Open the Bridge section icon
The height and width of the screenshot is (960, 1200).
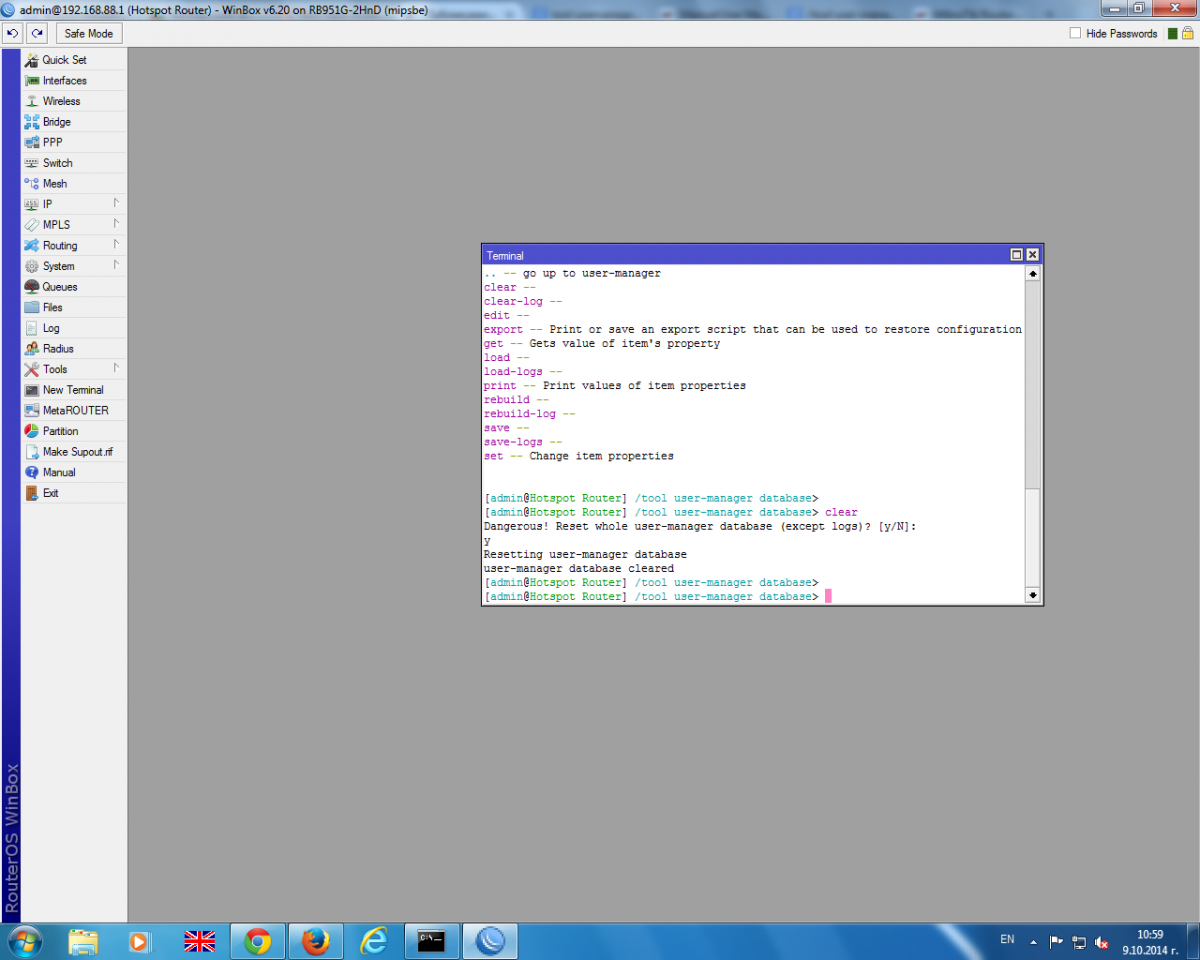click(x=32, y=122)
